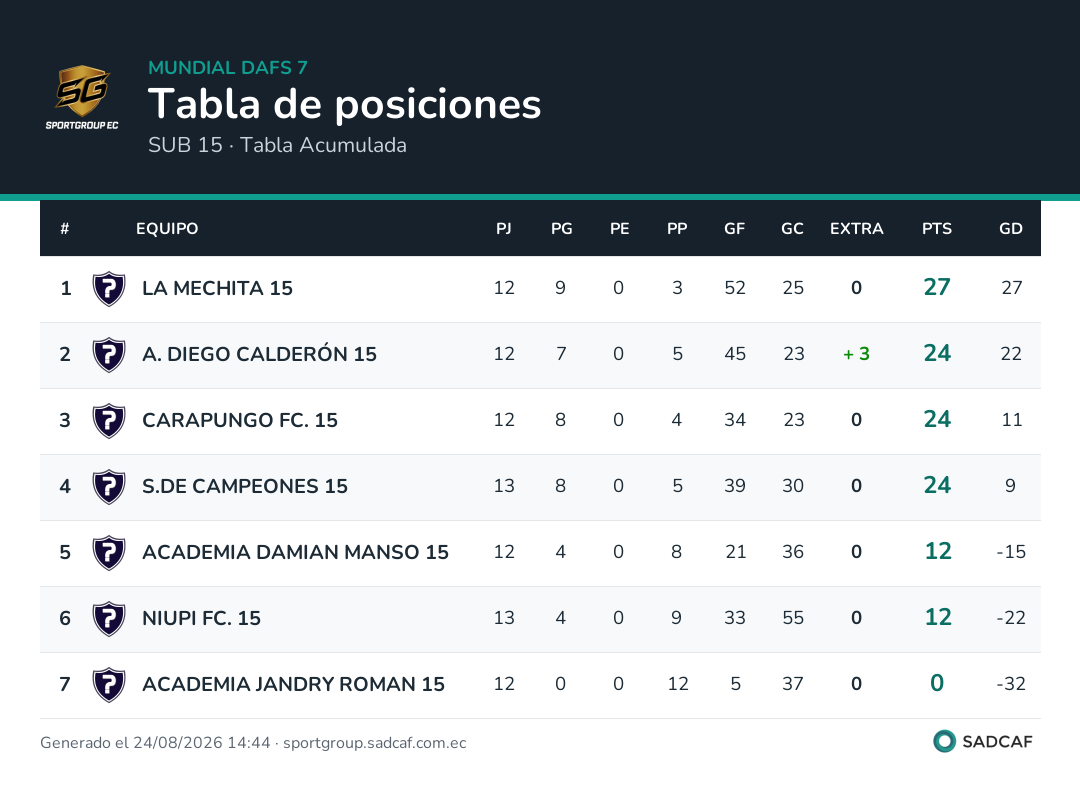The image size is (1080, 794).
Task: Click ACADEMIA DAMIAN MANSO 15 shield icon
Action: [109, 553]
